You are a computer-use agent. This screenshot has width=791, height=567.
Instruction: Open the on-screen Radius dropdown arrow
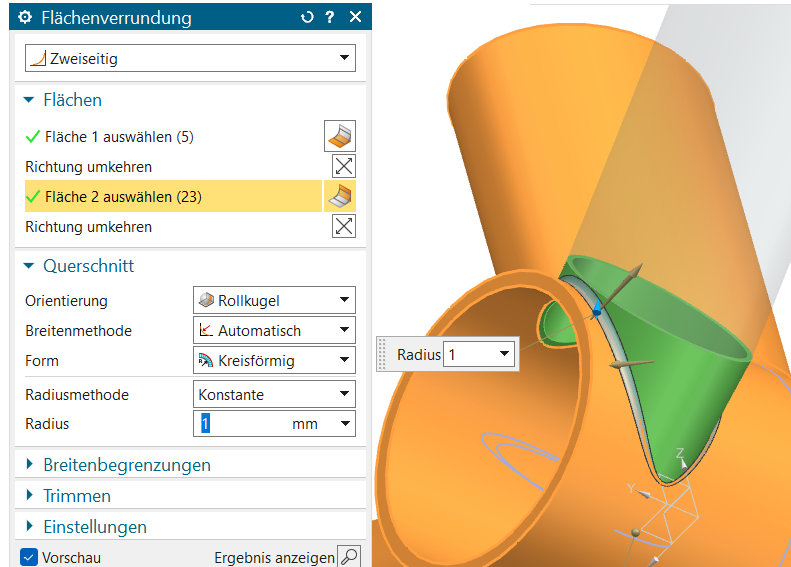[504, 354]
